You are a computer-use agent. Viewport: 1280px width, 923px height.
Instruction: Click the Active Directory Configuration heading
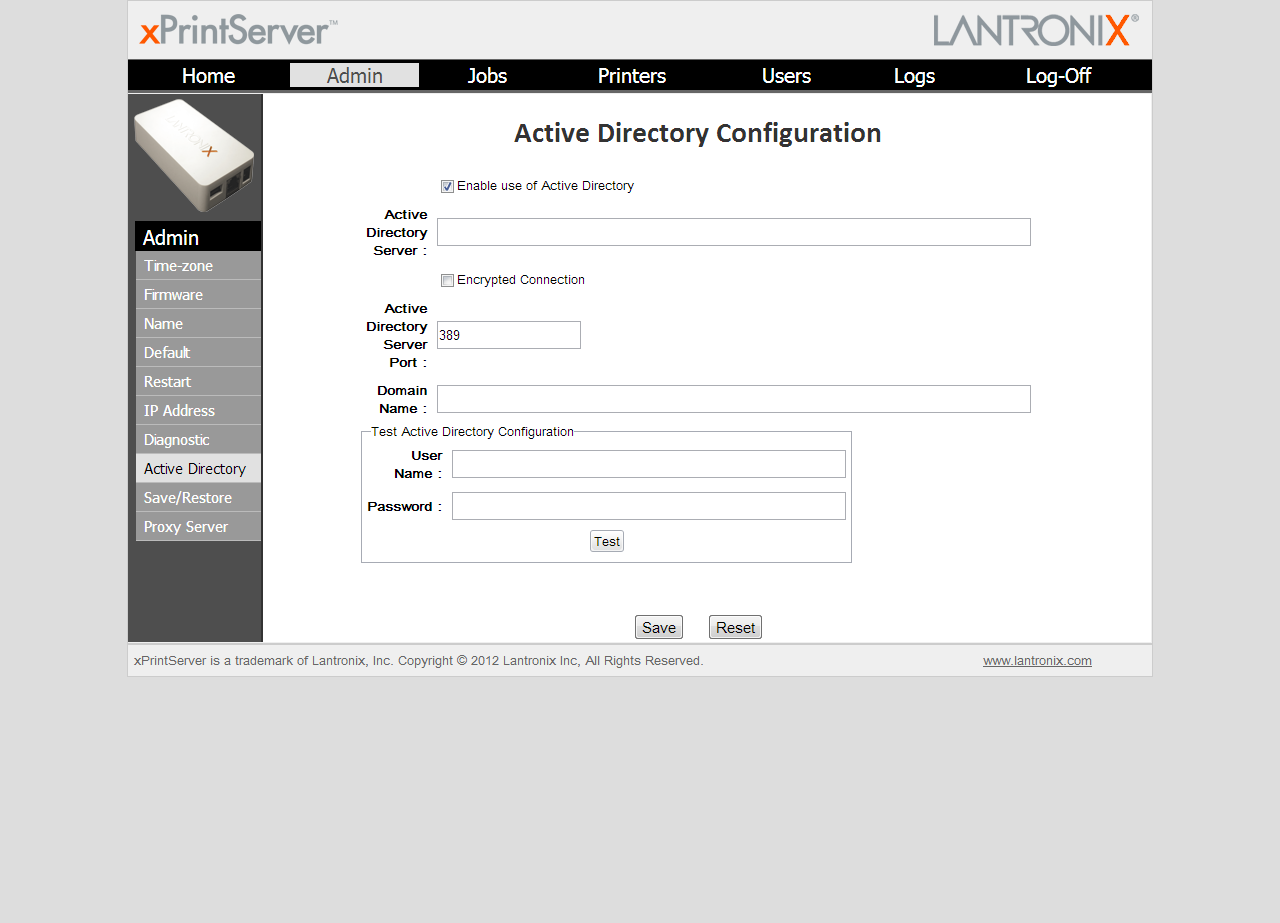pos(698,133)
